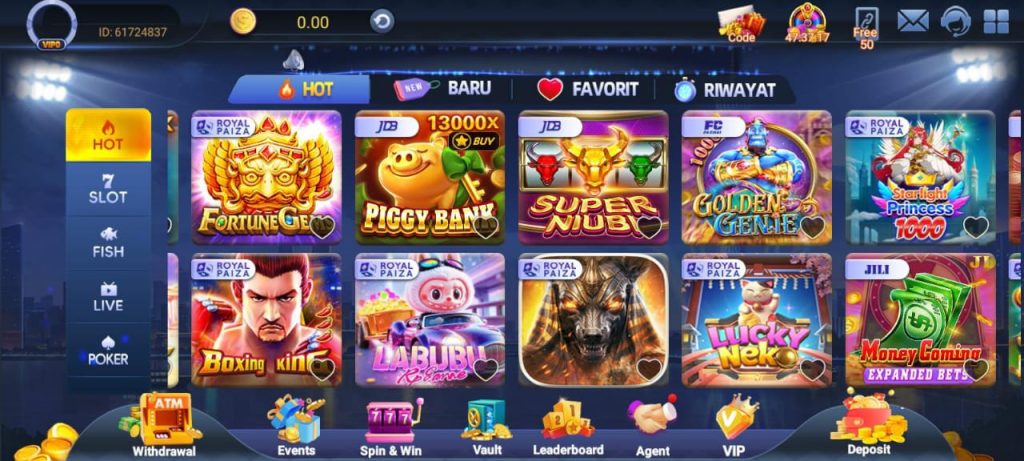The height and width of the screenshot is (461, 1024).
Task: Switch to the BARU tab
Action: 442,89
